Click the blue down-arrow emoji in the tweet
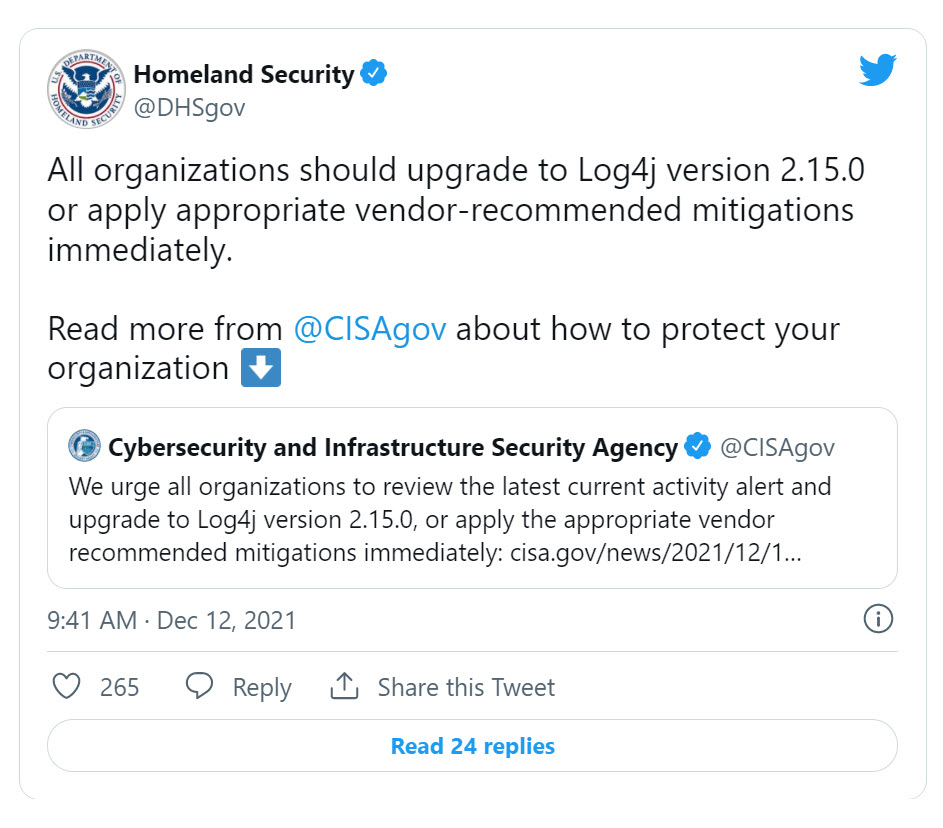The image size is (943, 828). point(260,367)
